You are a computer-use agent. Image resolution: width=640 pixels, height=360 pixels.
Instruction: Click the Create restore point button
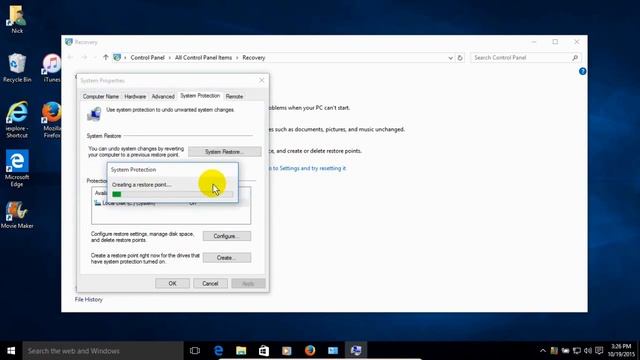coord(227,258)
